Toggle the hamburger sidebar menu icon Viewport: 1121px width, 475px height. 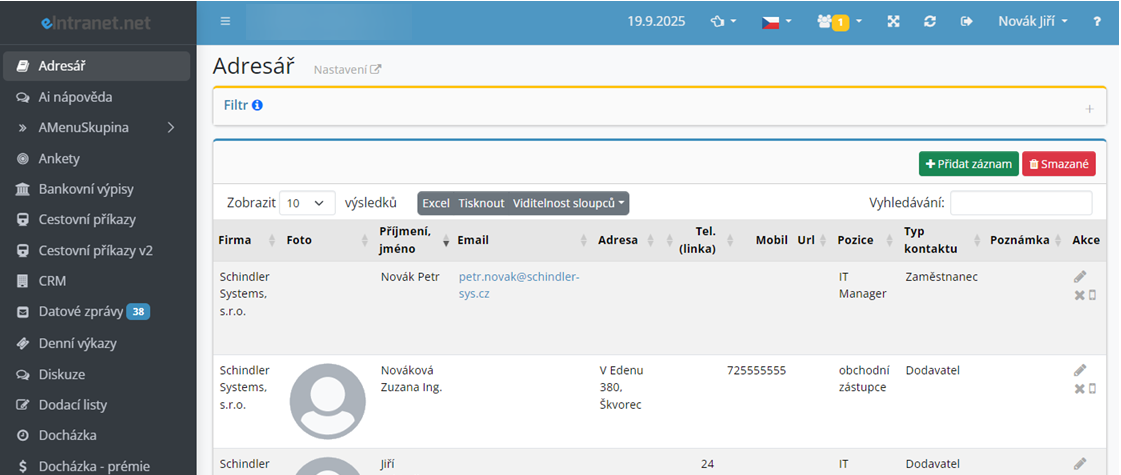click(225, 21)
